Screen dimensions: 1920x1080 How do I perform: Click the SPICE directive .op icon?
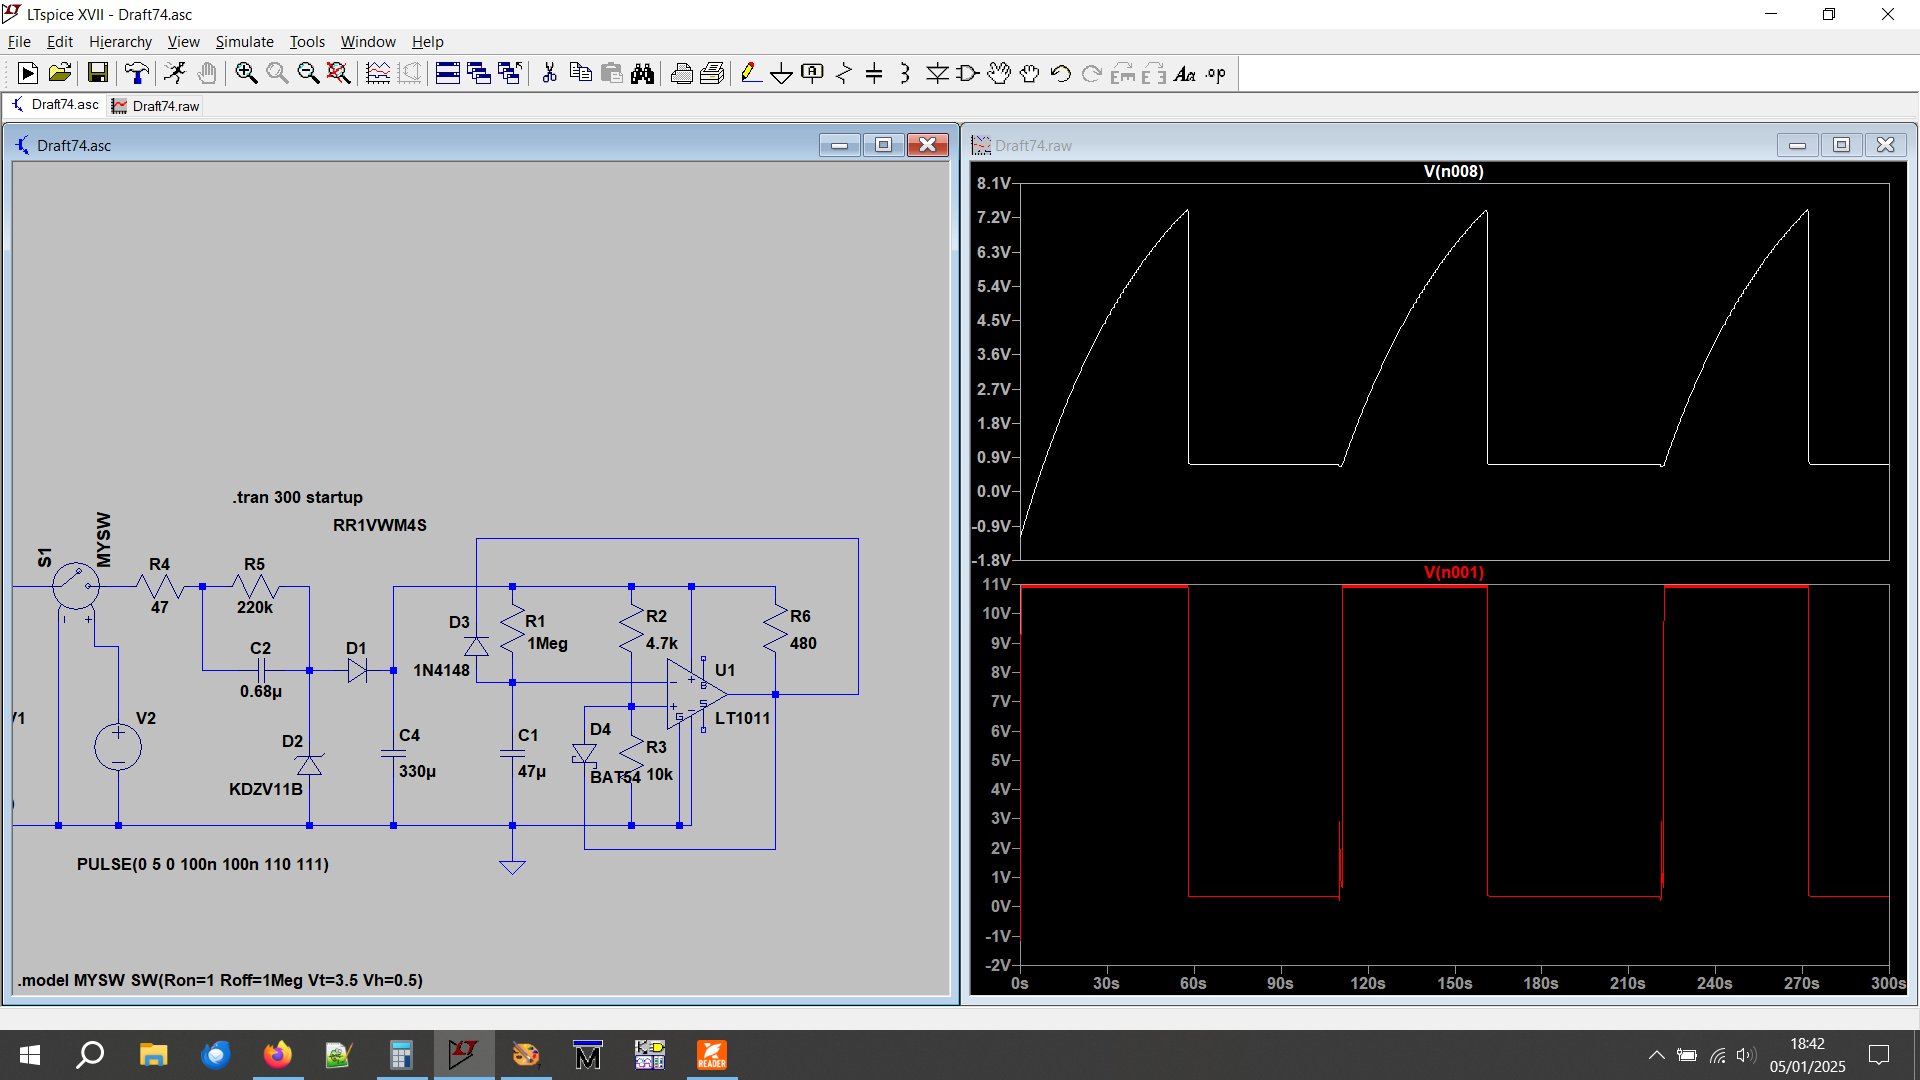point(1216,73)
